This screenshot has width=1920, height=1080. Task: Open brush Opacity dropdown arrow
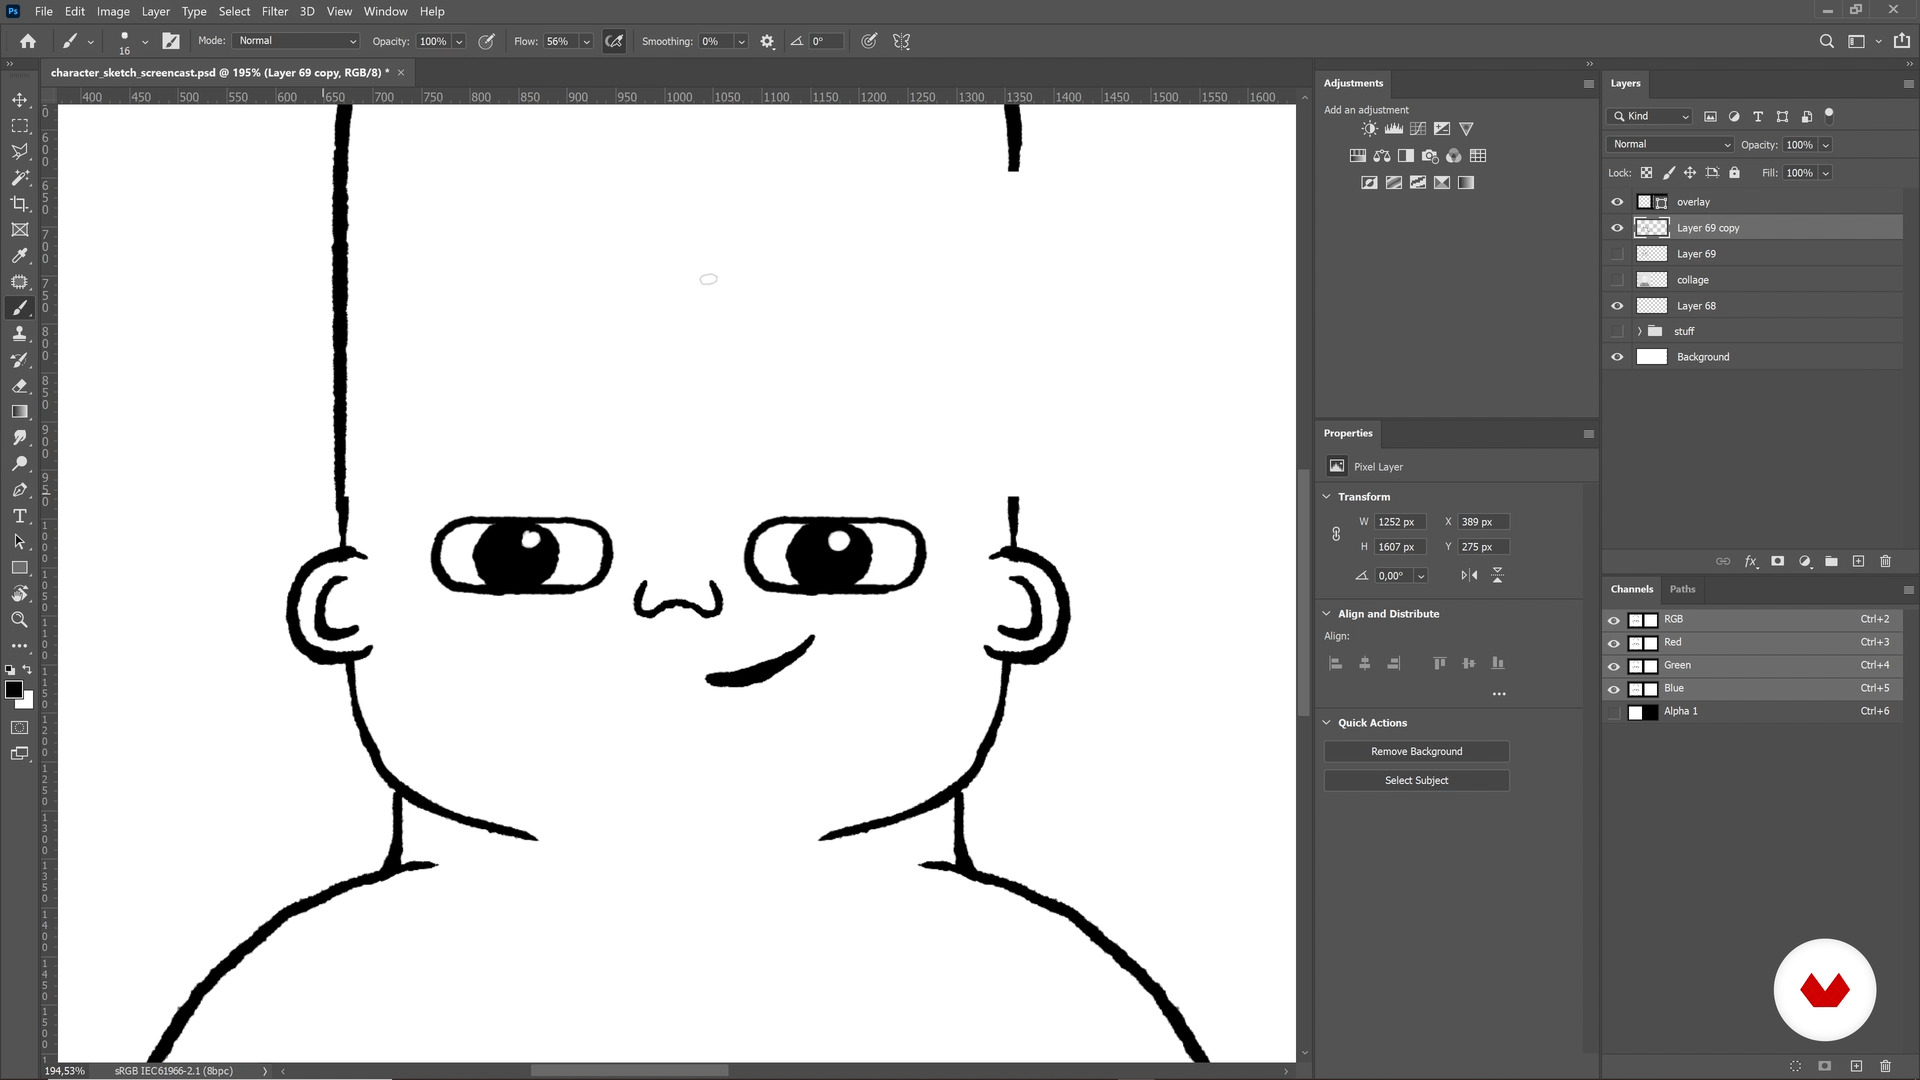[x=459, y=42]
